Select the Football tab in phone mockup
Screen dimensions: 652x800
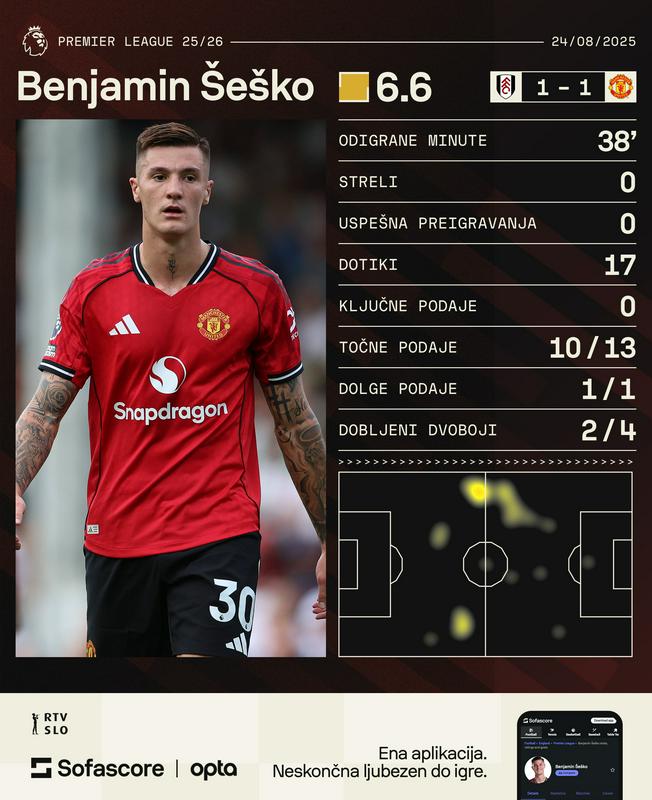pyautogui.click(x=531, y=732)
